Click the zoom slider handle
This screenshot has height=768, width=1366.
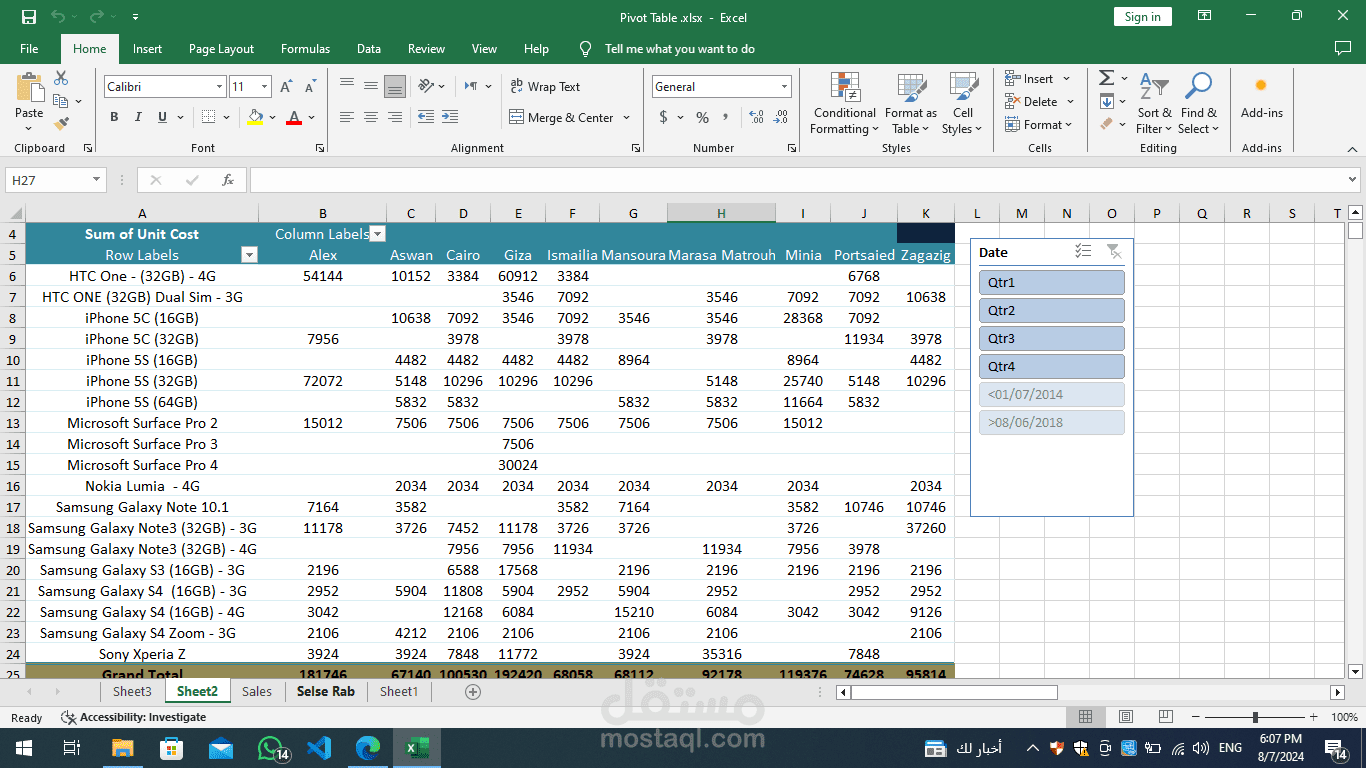(x=1255, y=717)
